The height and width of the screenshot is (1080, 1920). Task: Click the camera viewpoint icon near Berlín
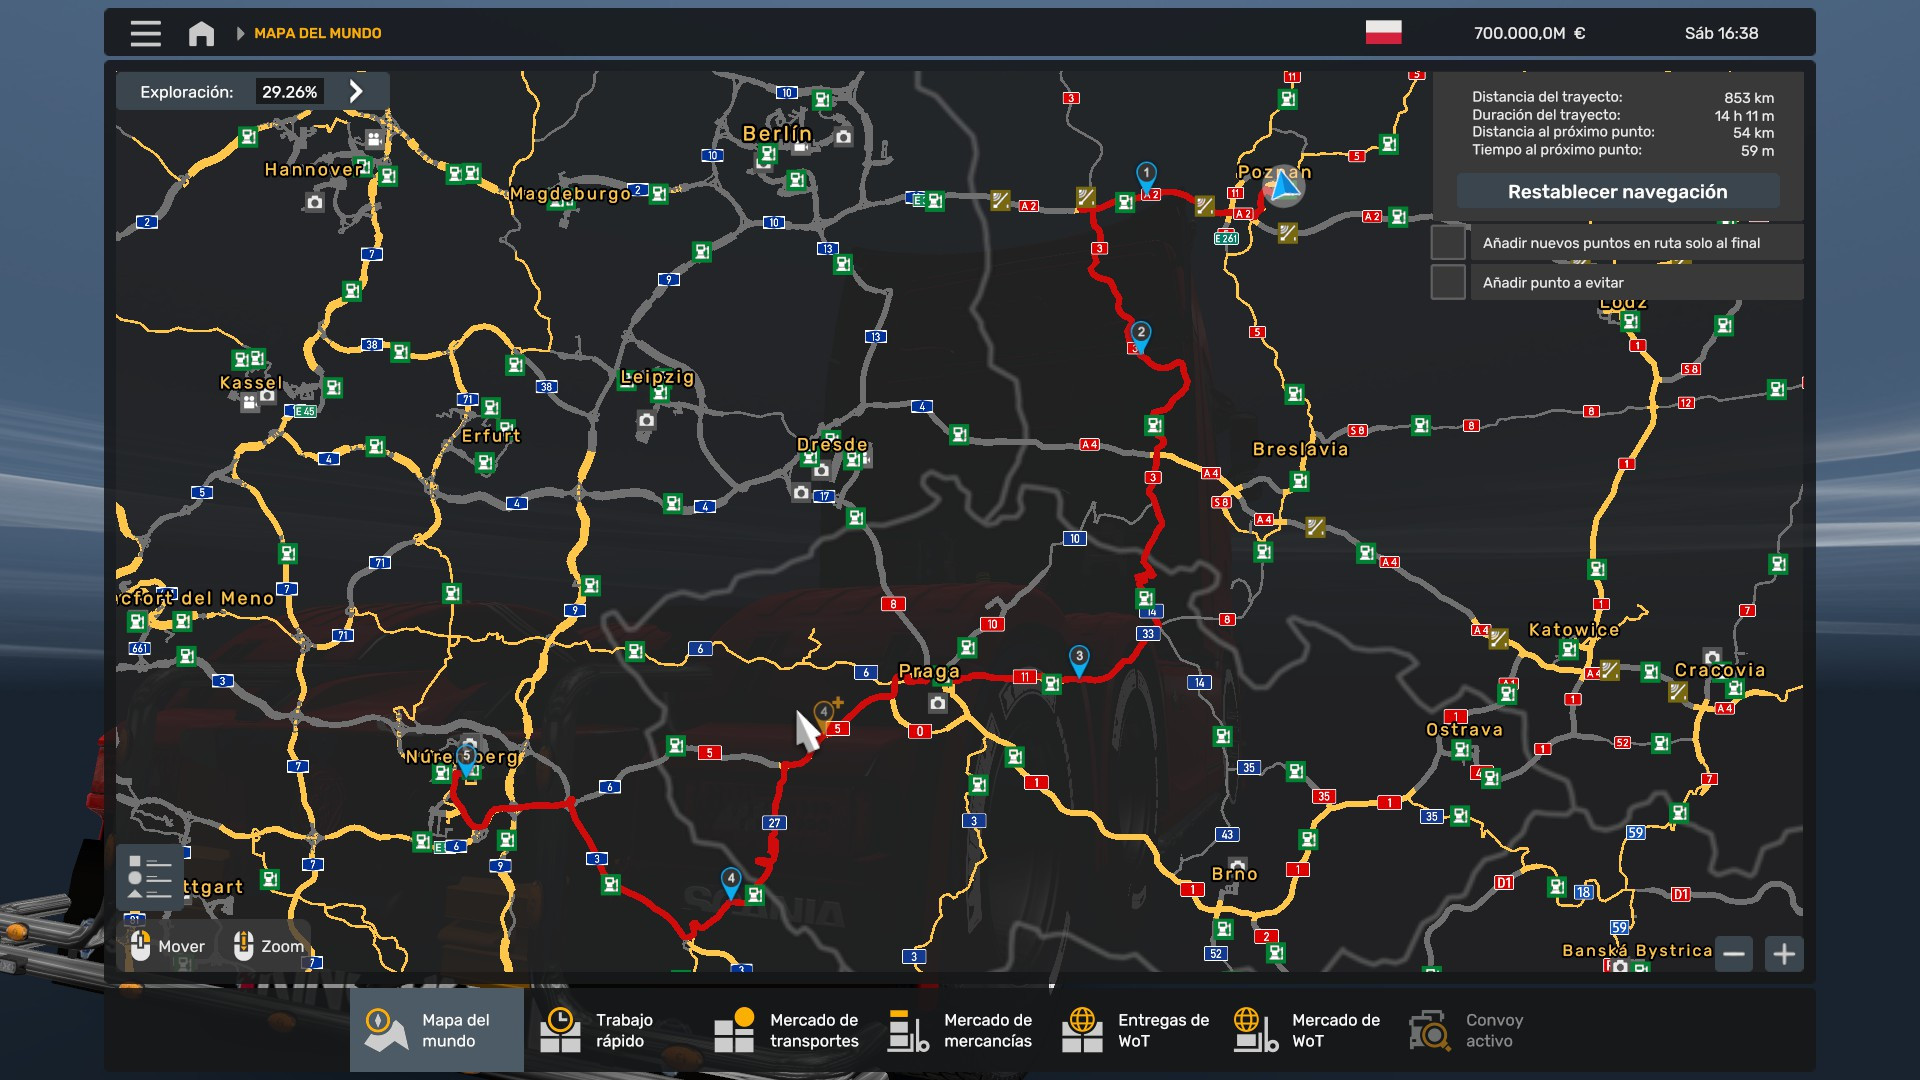pyautogui.click(x=844, y=137)
